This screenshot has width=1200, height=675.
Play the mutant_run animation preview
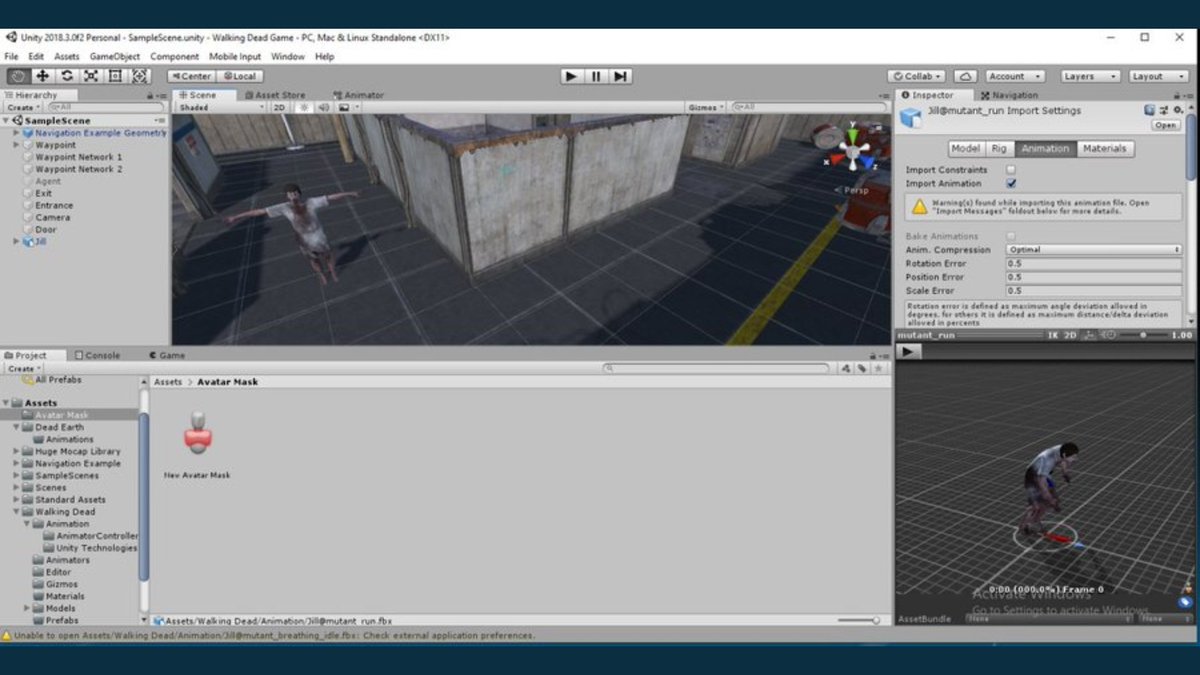tap(908, 352)
